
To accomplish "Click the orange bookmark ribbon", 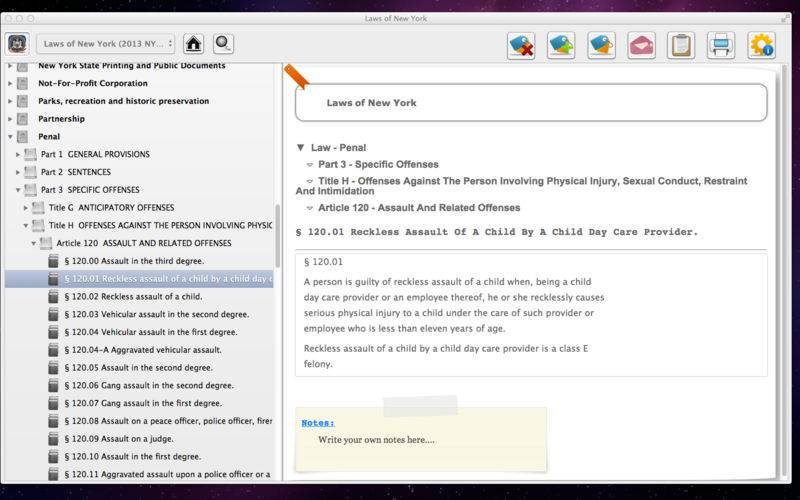I will point(296,77).
